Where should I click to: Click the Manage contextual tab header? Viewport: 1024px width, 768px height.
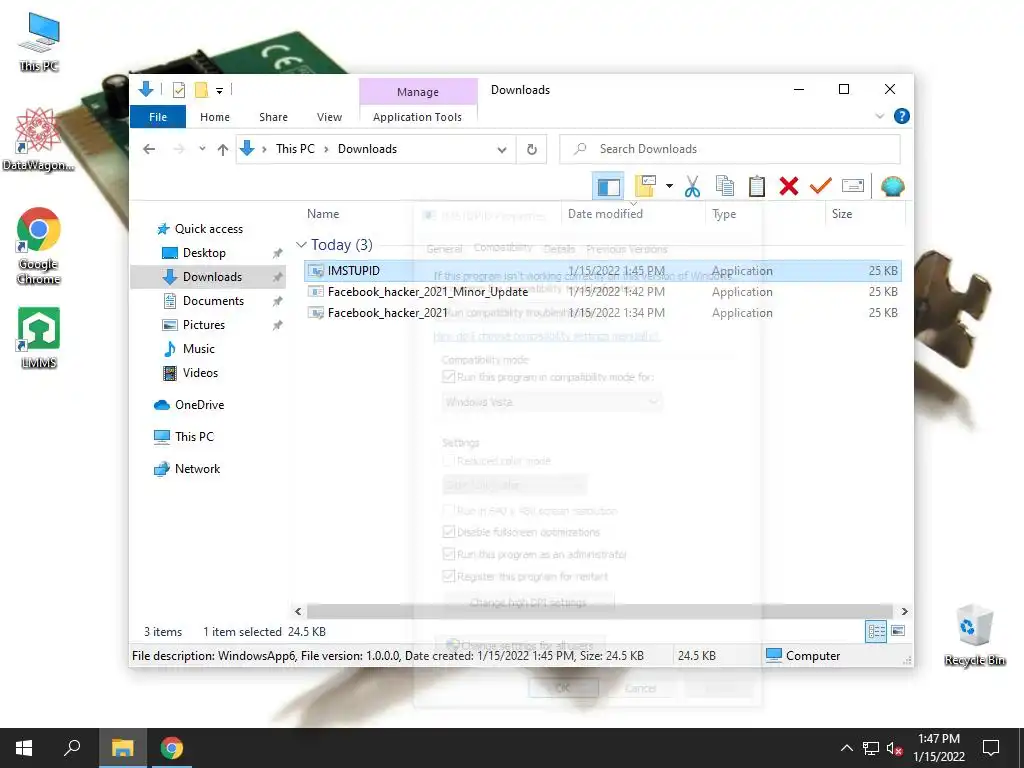[418, 92]
